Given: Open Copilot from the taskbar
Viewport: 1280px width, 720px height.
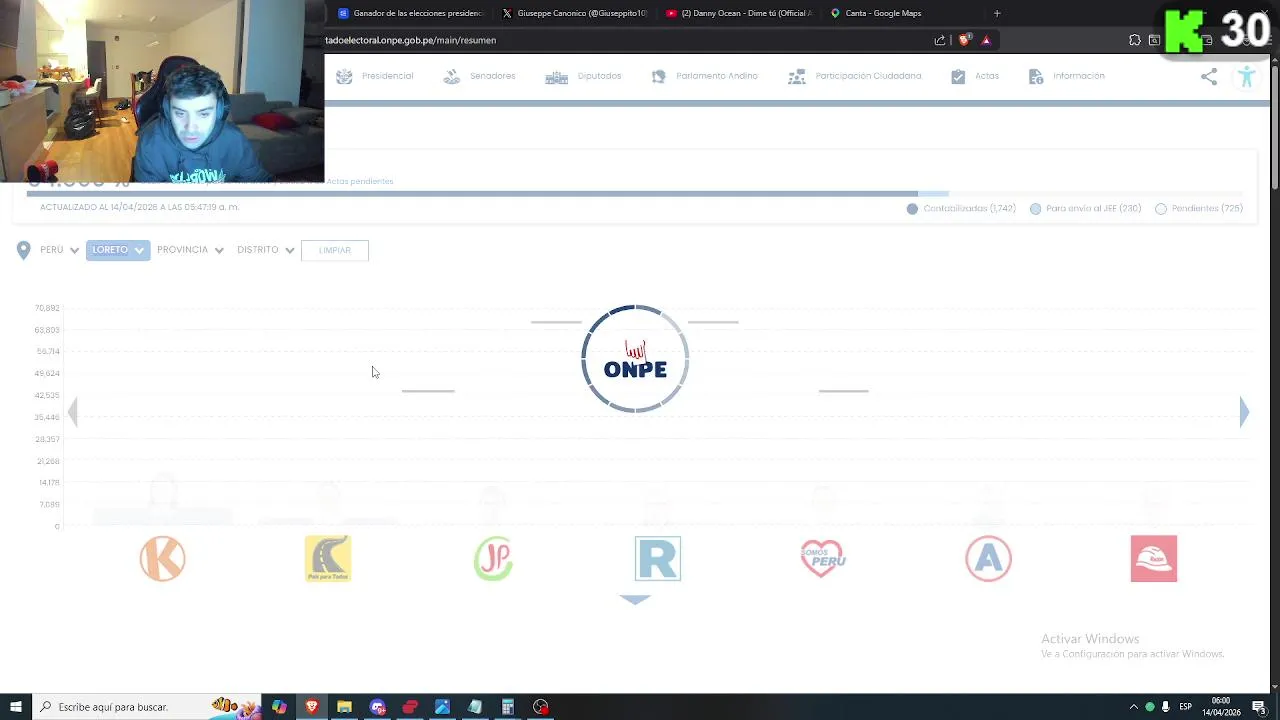Looking at the screenshot, I should coord(279,707).
